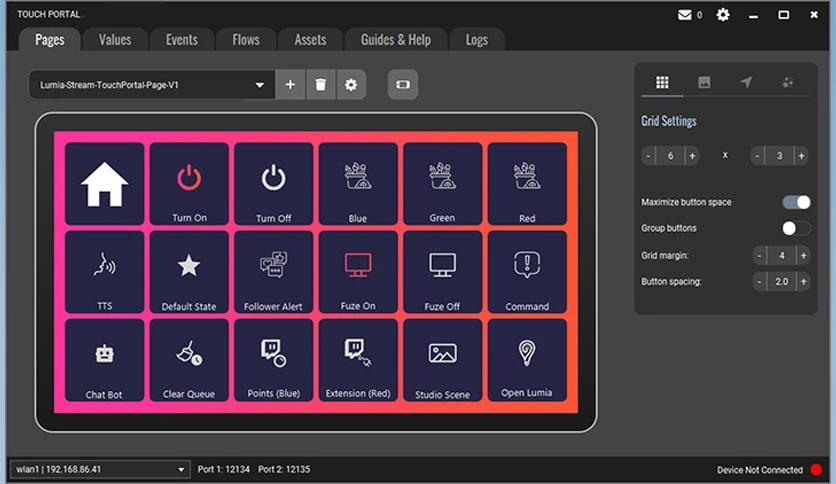Enable the Group buttons switch
Viewport: 836px width, 484px height.
pyautogui.click(x=796, y=228)
